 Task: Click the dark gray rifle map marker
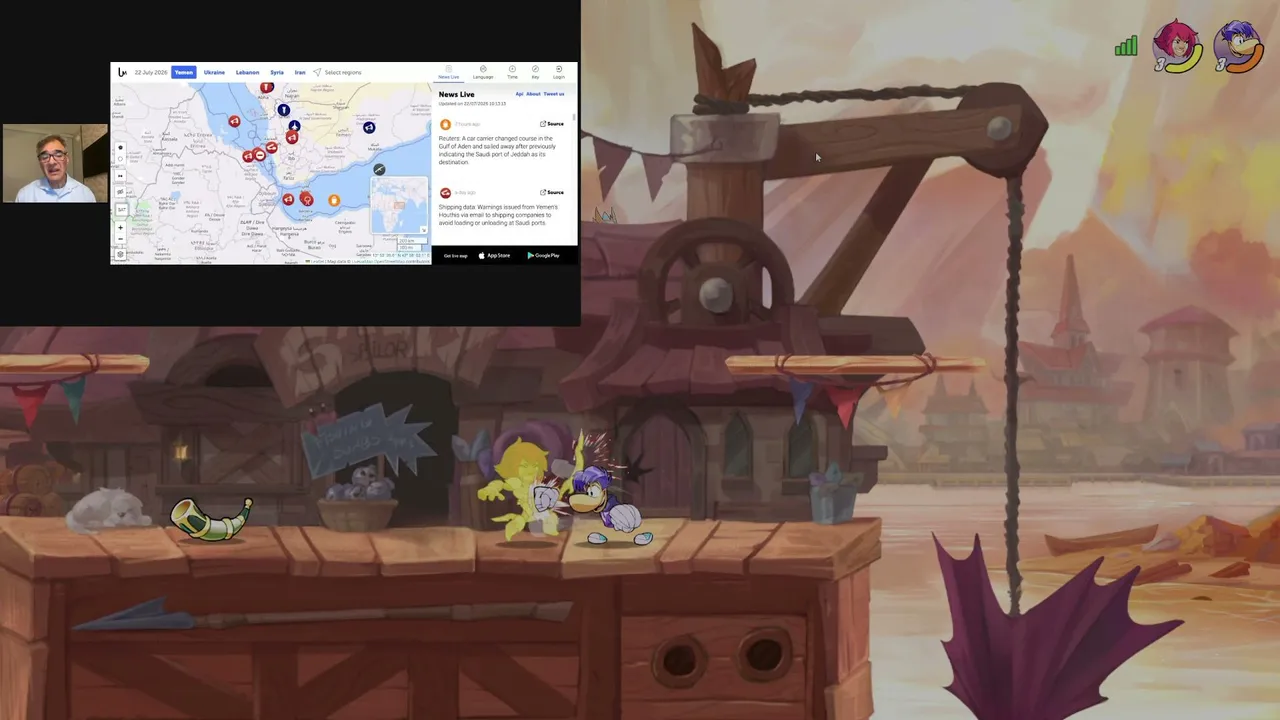[379, 169]
